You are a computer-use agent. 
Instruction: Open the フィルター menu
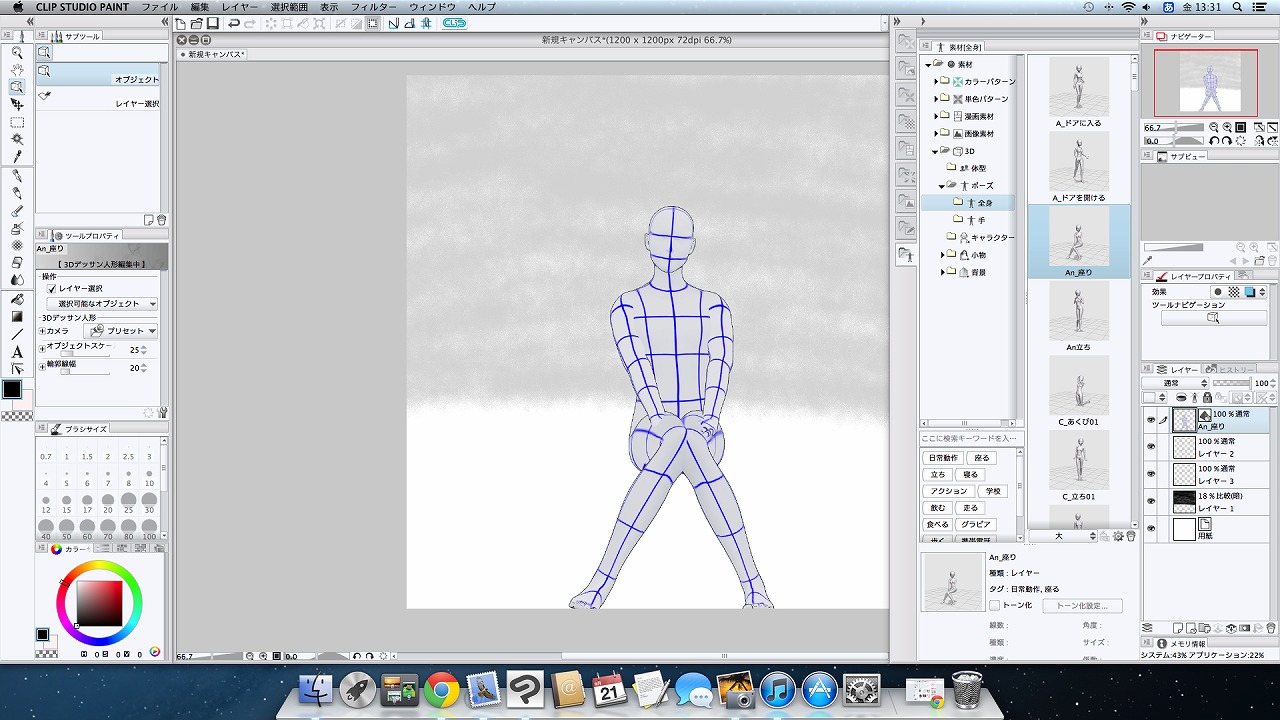[x=373, y=7]
